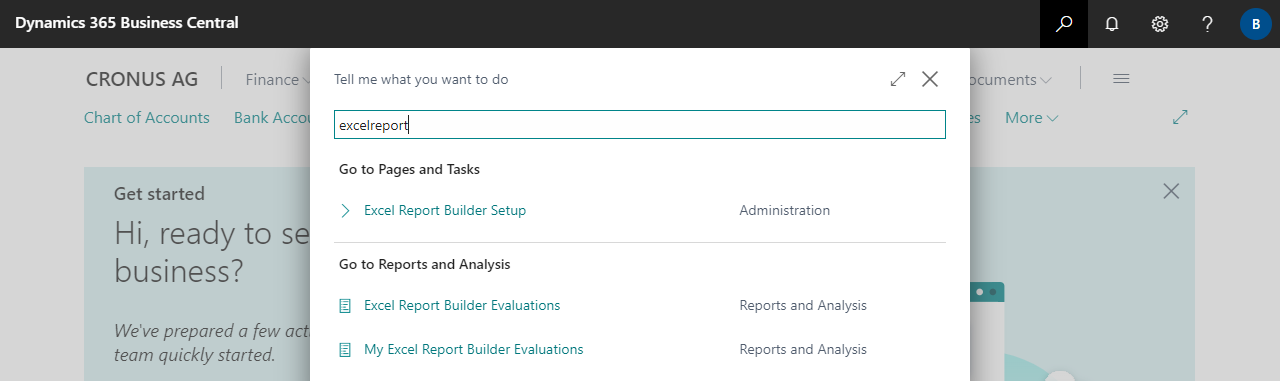Viewport: 1280px width, 381px height.
Task: Close the Tell Me dialog
Action: (x=930, y=79)
